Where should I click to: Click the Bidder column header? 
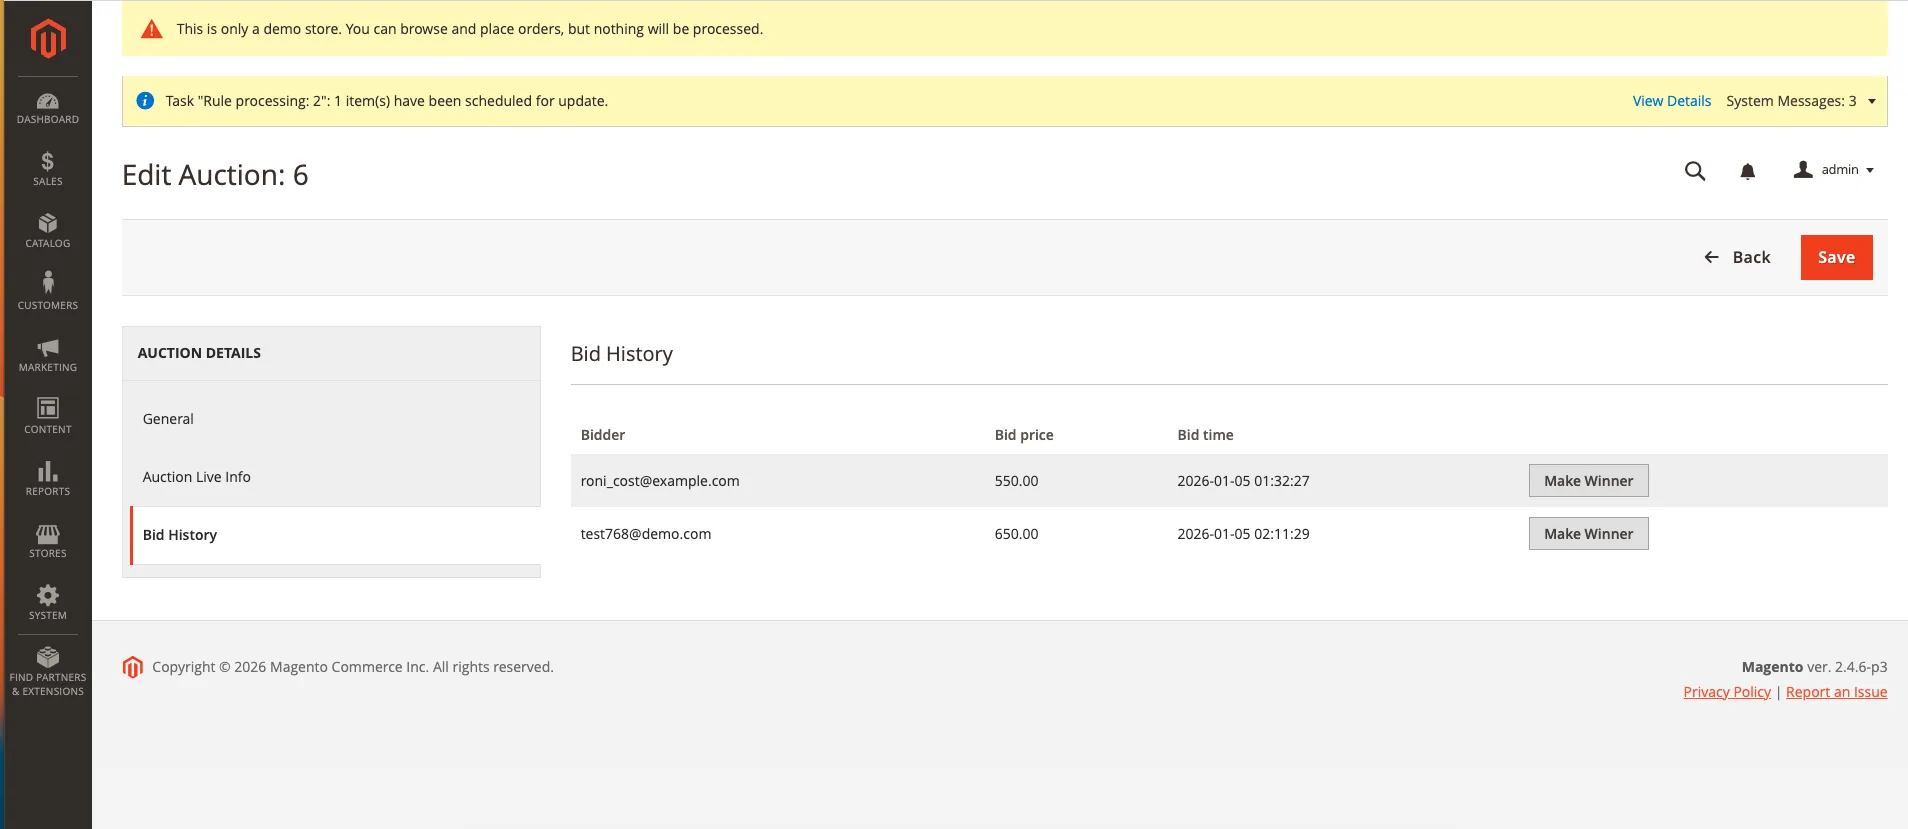(x=603, y=435)
